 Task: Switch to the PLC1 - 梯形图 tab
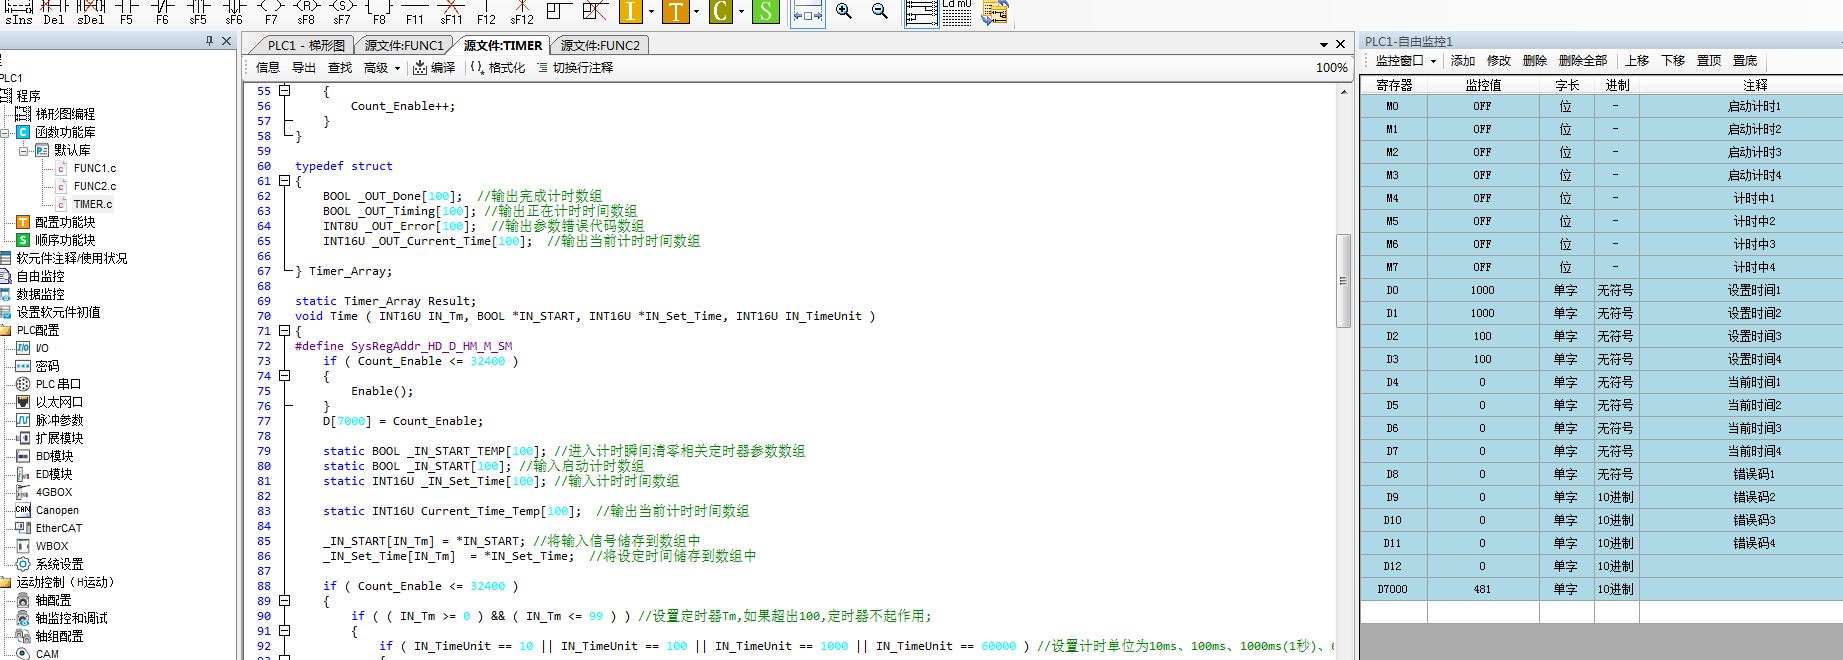coord(306,45)
